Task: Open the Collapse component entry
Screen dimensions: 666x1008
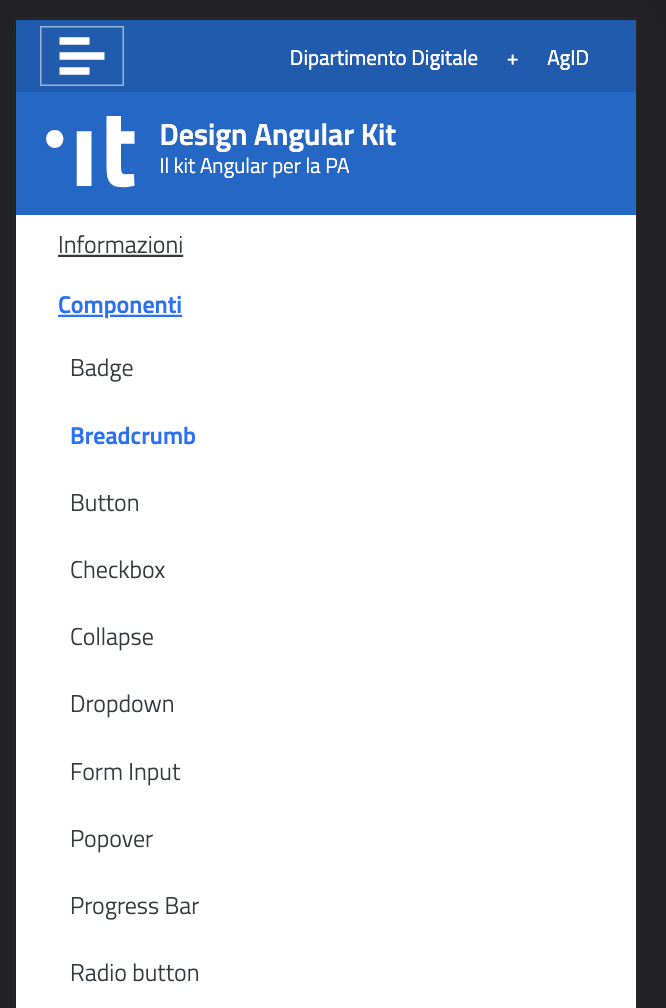Action: click(x=111, y=637)
